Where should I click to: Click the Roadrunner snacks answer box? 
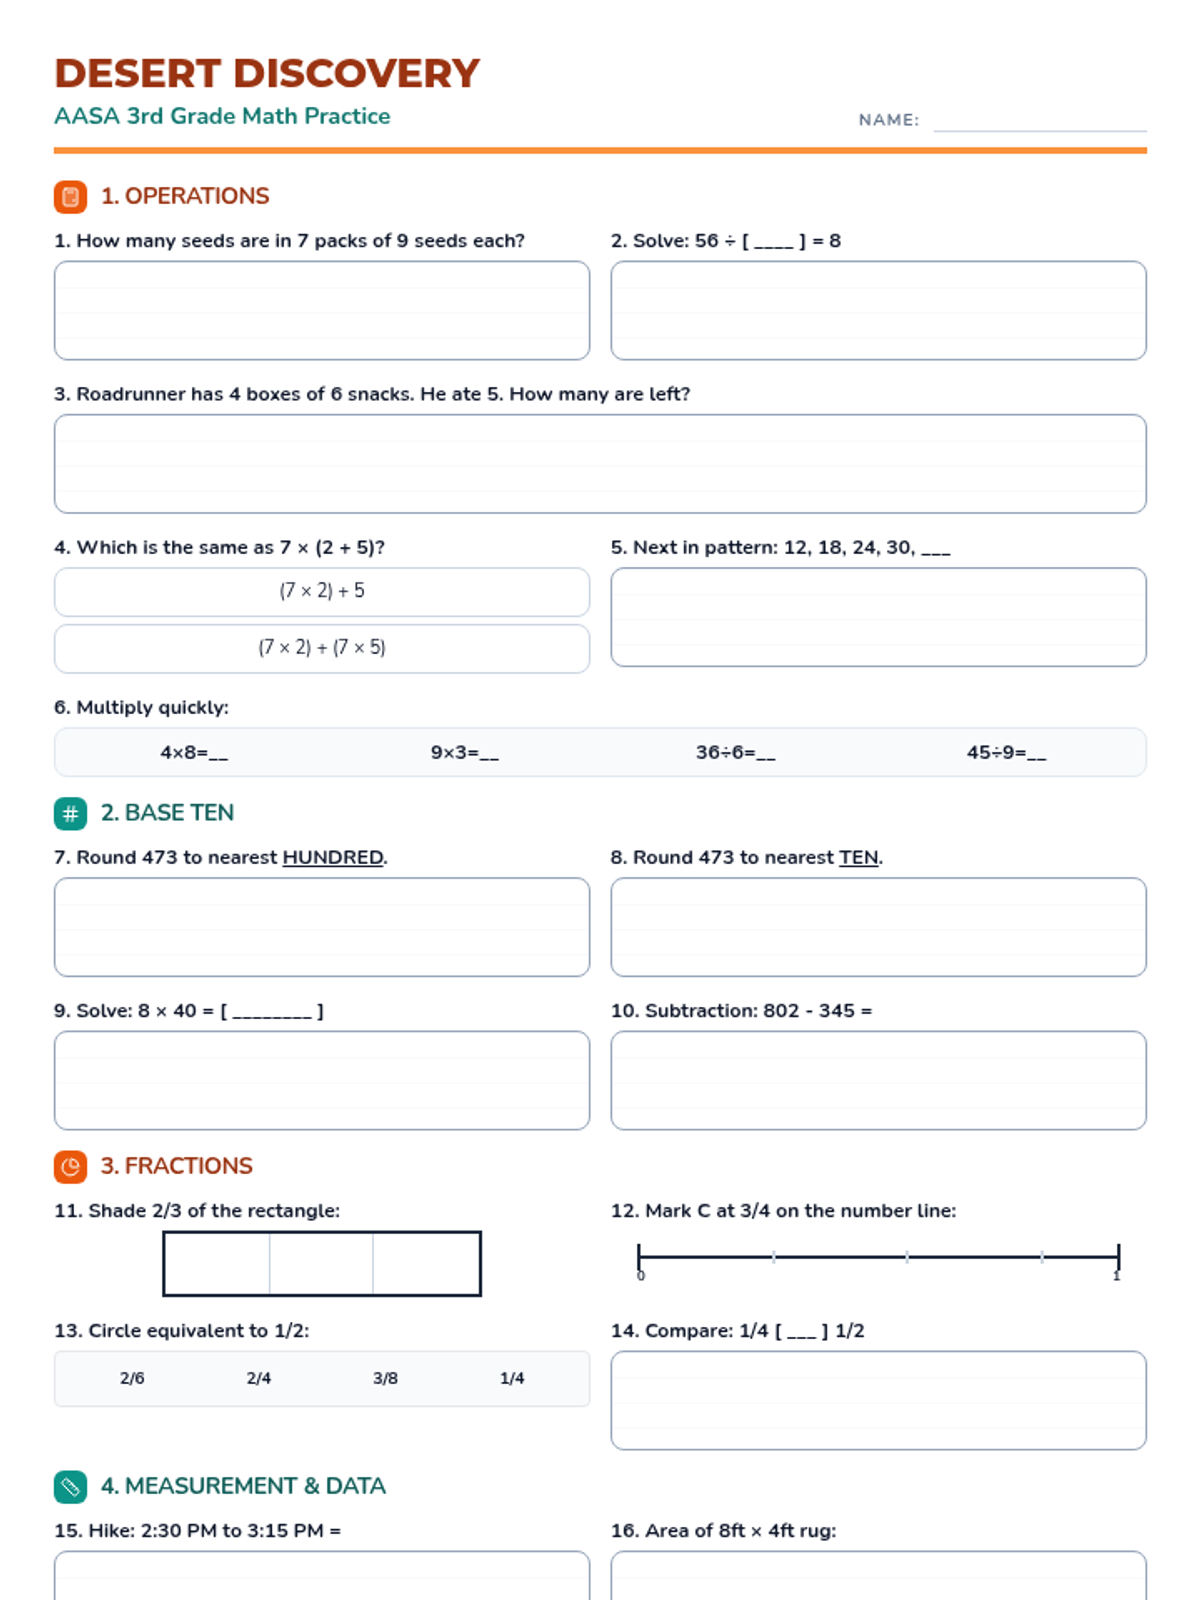[x=600, y=464]
